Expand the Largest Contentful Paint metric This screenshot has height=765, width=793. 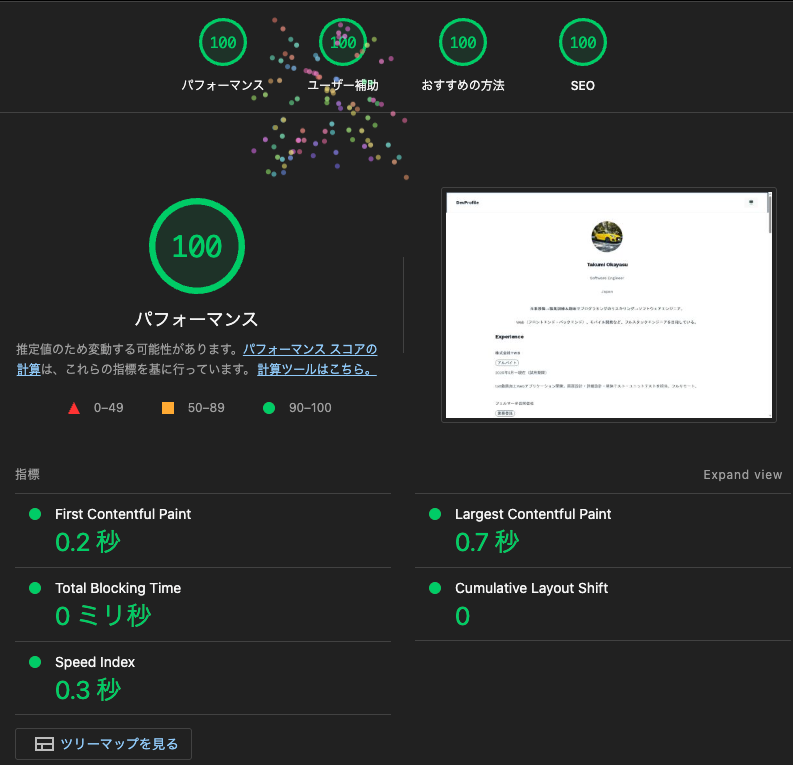533,514
